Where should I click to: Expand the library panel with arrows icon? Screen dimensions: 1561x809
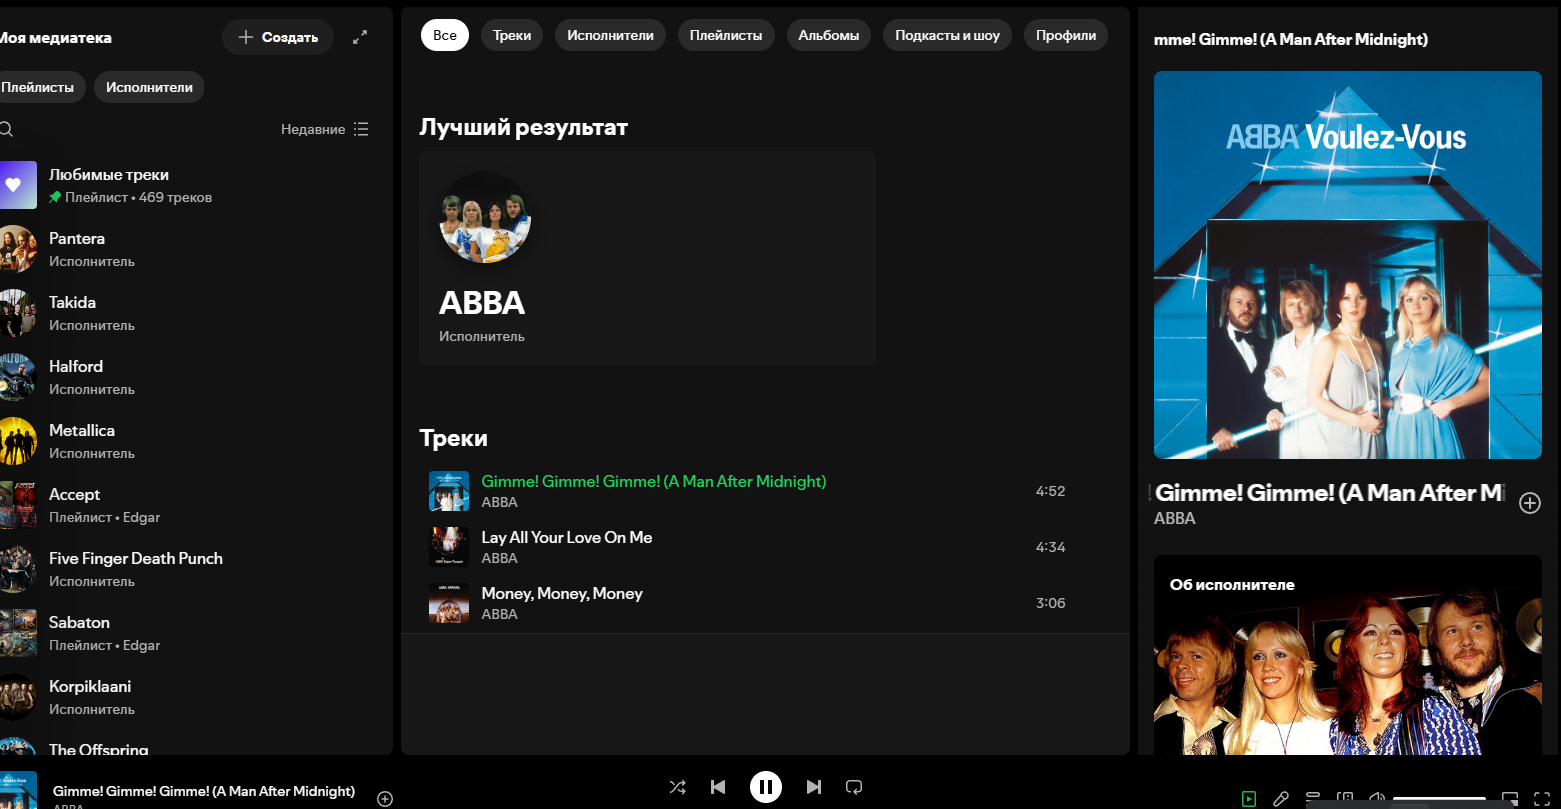tap(361, 37)
